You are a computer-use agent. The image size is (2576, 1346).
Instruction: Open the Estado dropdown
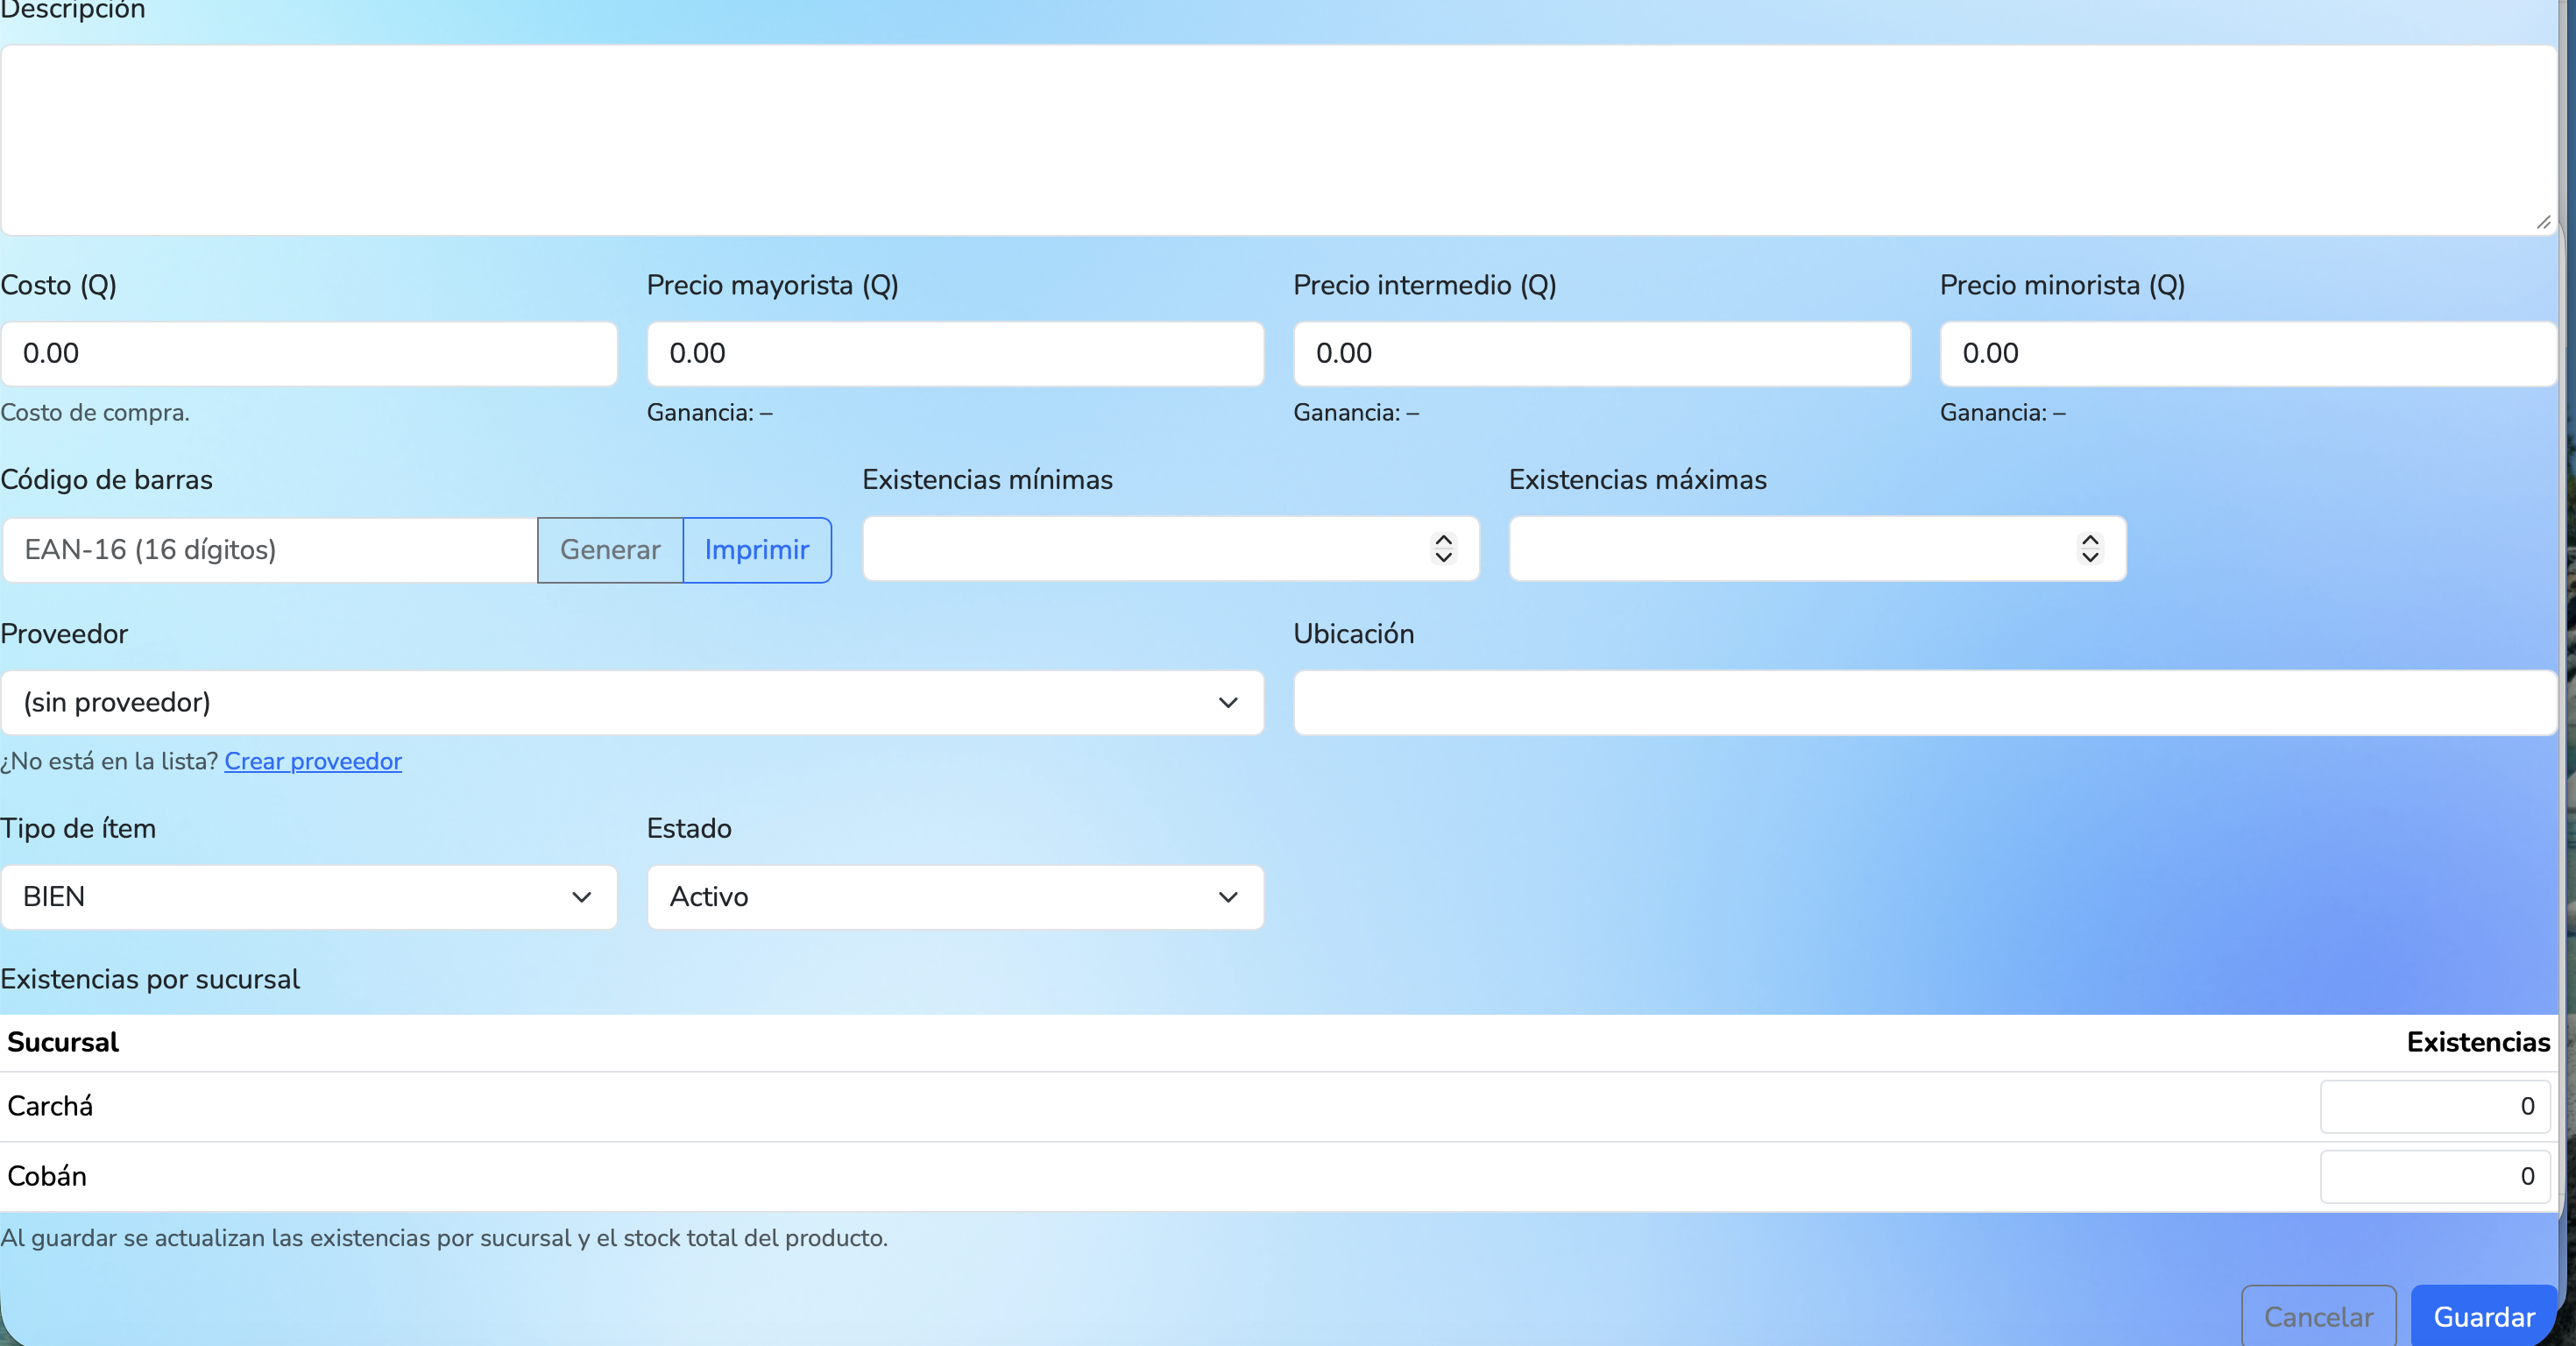[955, 897]
